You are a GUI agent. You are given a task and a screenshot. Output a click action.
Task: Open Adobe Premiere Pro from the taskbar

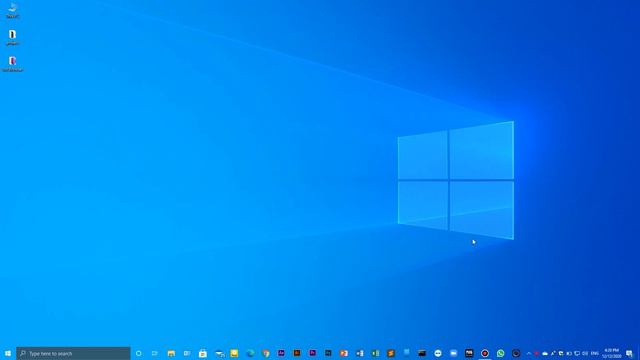313,353
